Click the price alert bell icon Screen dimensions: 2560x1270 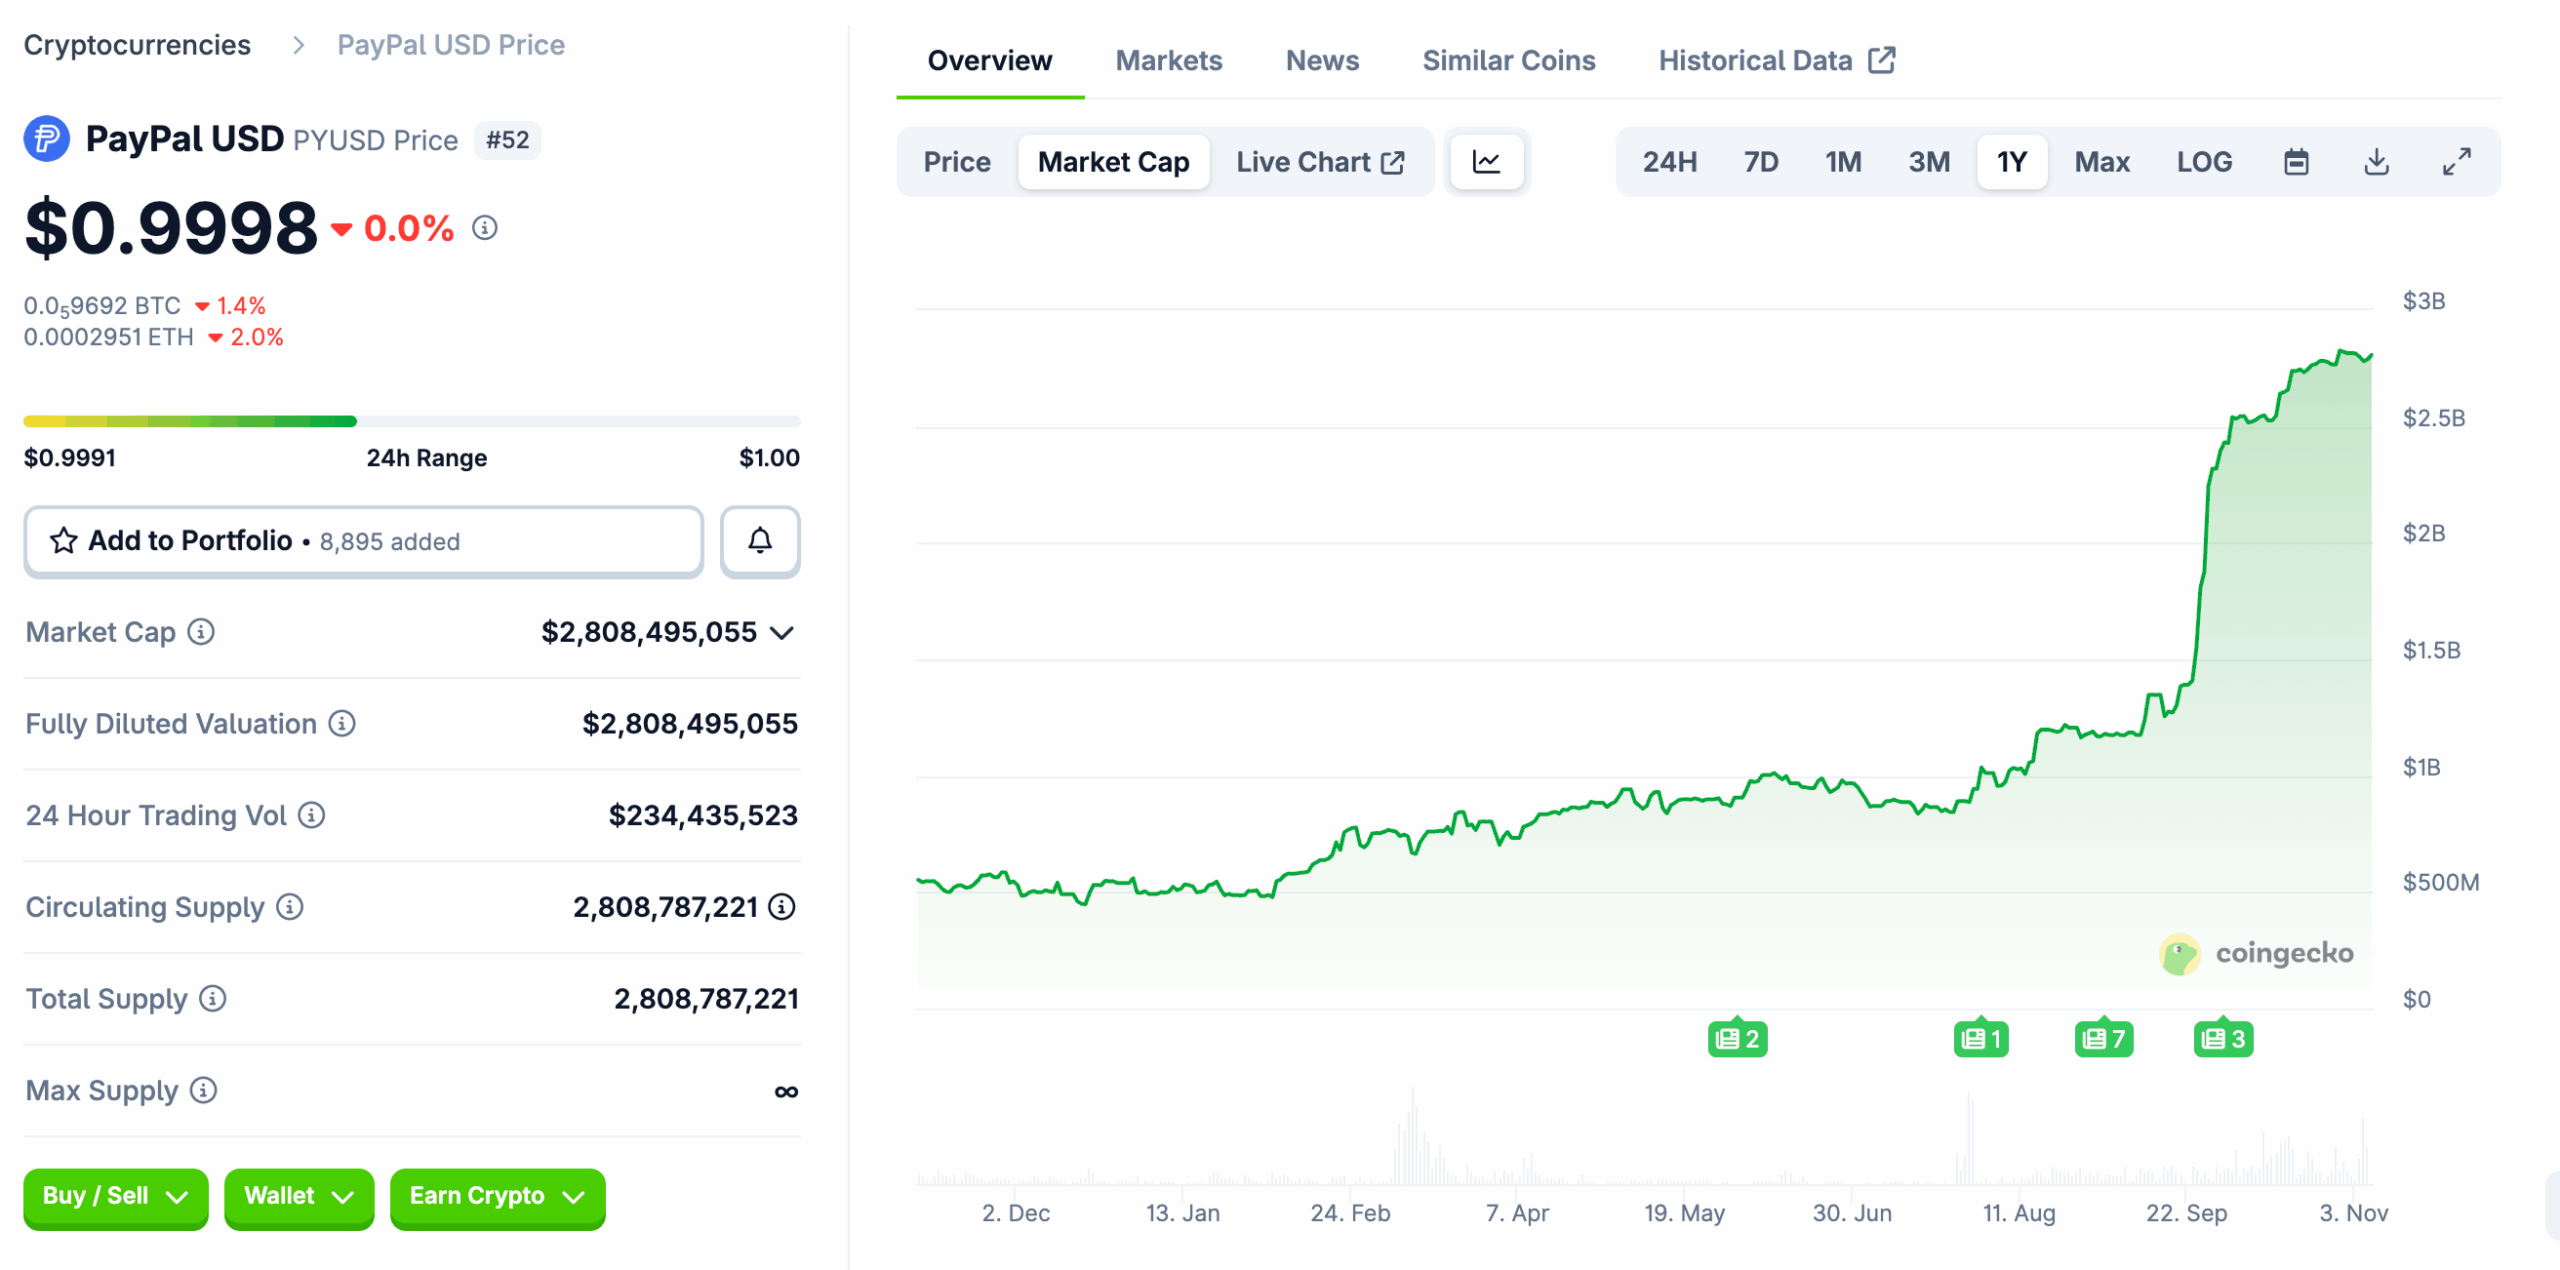click(760, 541)
